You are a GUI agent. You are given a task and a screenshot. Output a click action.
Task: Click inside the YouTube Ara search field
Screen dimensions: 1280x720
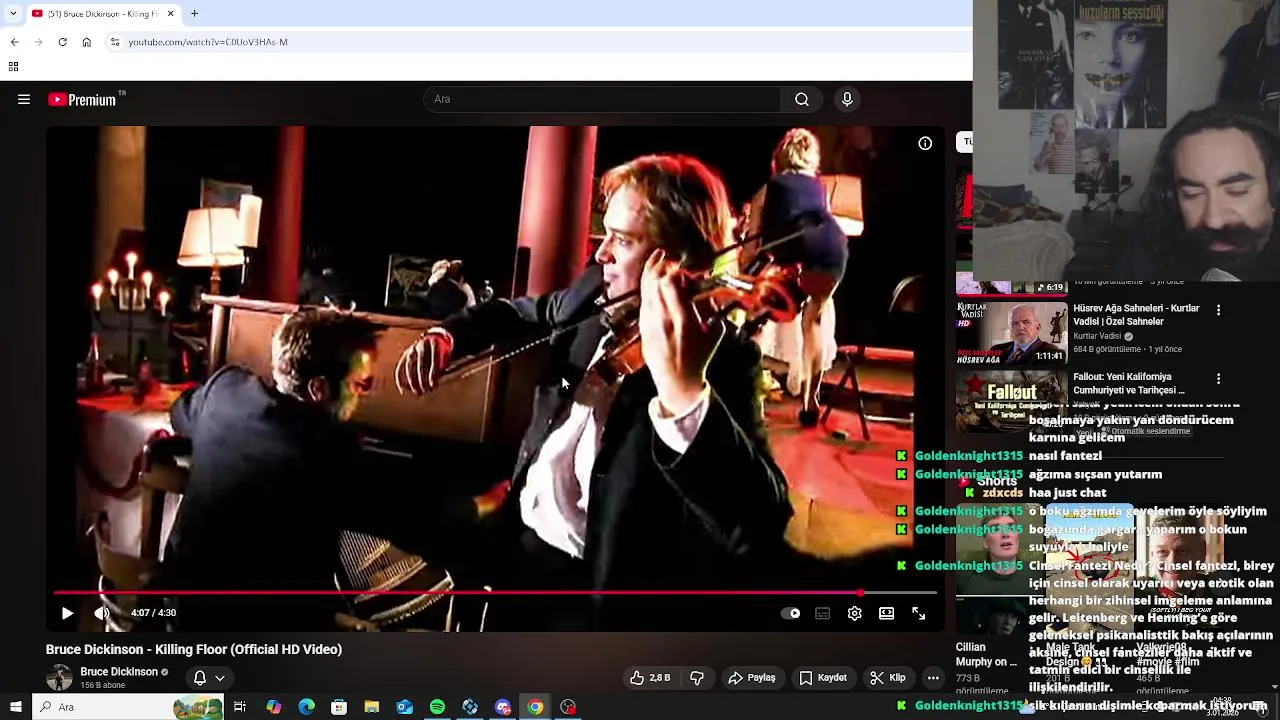tap(604, 99)
